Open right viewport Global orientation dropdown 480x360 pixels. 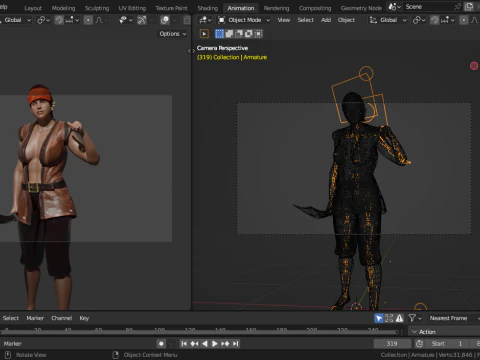tap(388, 20)
